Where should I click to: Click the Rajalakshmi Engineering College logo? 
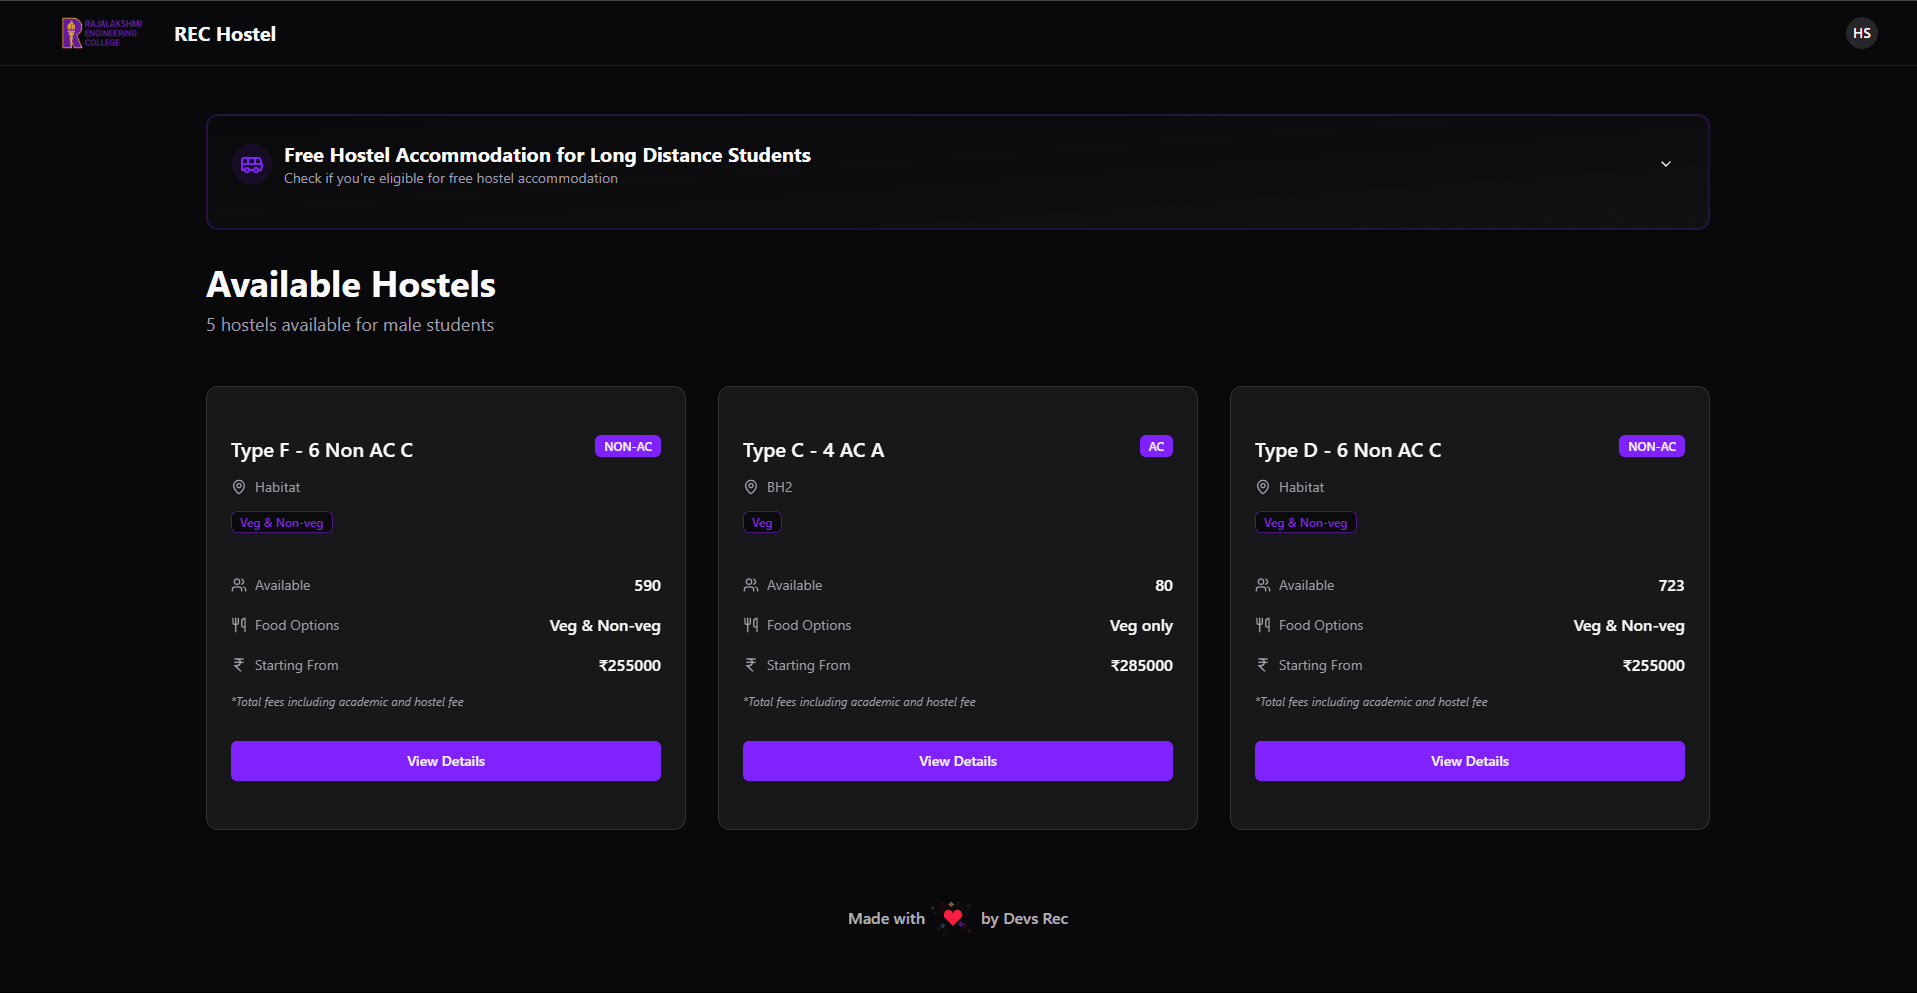click(100, 32)
